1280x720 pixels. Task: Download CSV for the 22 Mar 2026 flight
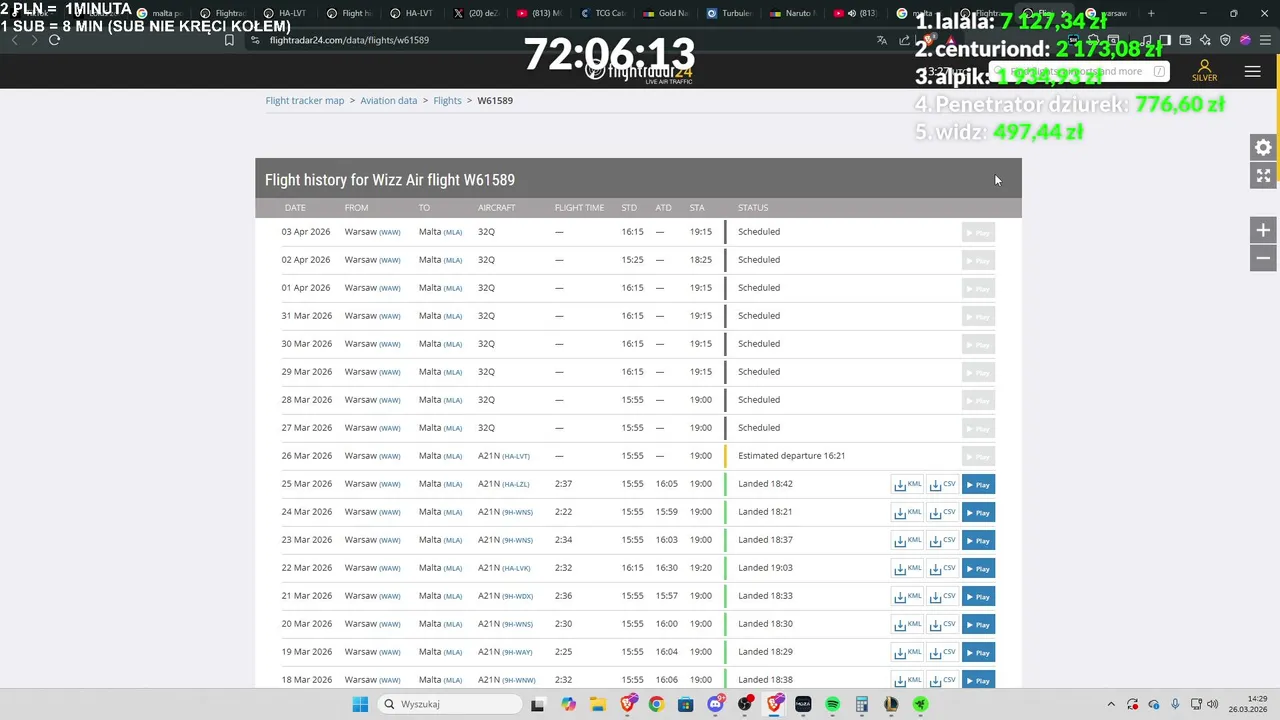click(x=943, y=569)
